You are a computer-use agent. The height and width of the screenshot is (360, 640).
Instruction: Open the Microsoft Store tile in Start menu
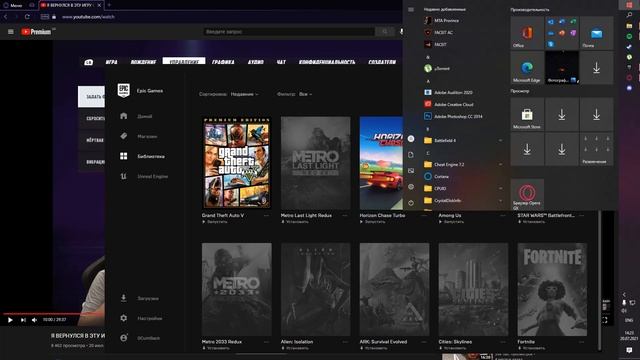point(527,115)
